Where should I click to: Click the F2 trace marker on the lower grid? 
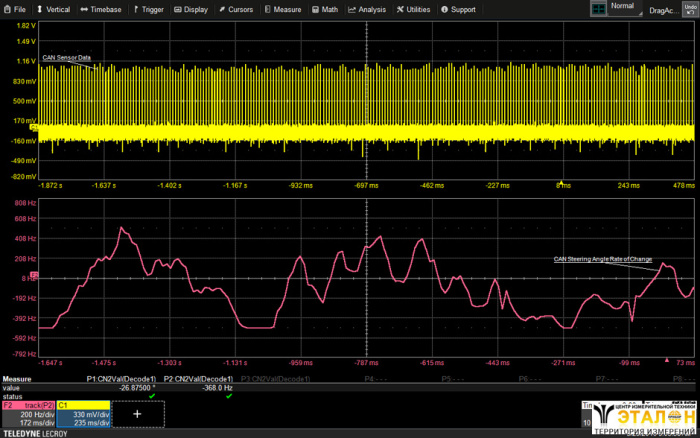coord(34,275)
